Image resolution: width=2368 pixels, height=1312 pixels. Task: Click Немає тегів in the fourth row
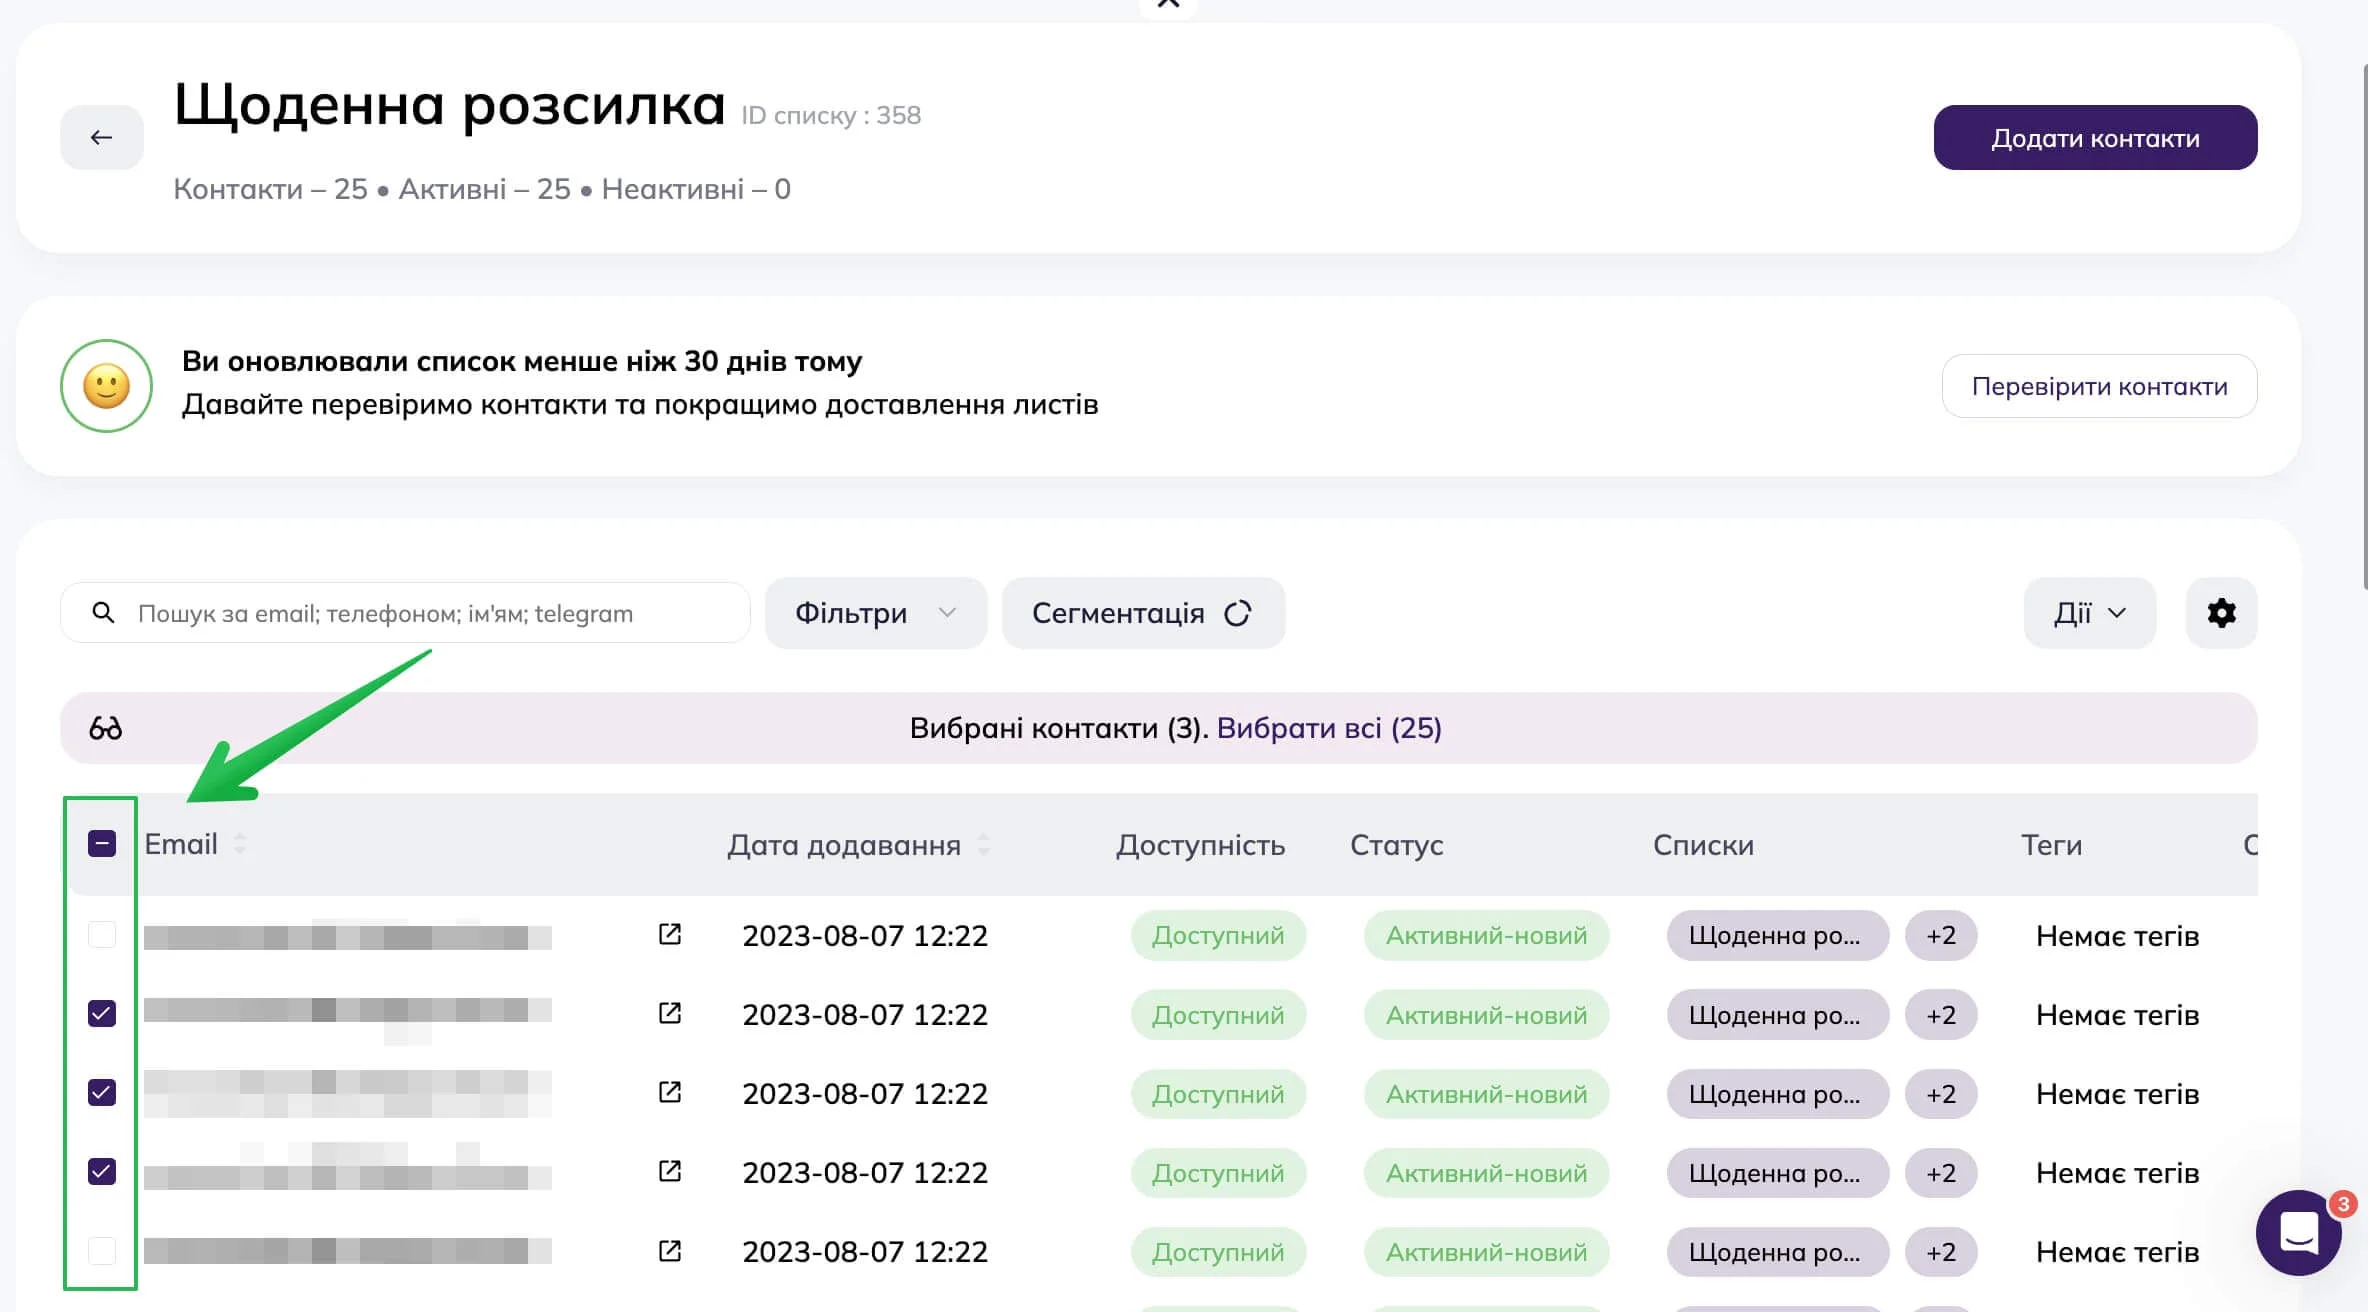pyautogui.click(x=2117, y=1172)
